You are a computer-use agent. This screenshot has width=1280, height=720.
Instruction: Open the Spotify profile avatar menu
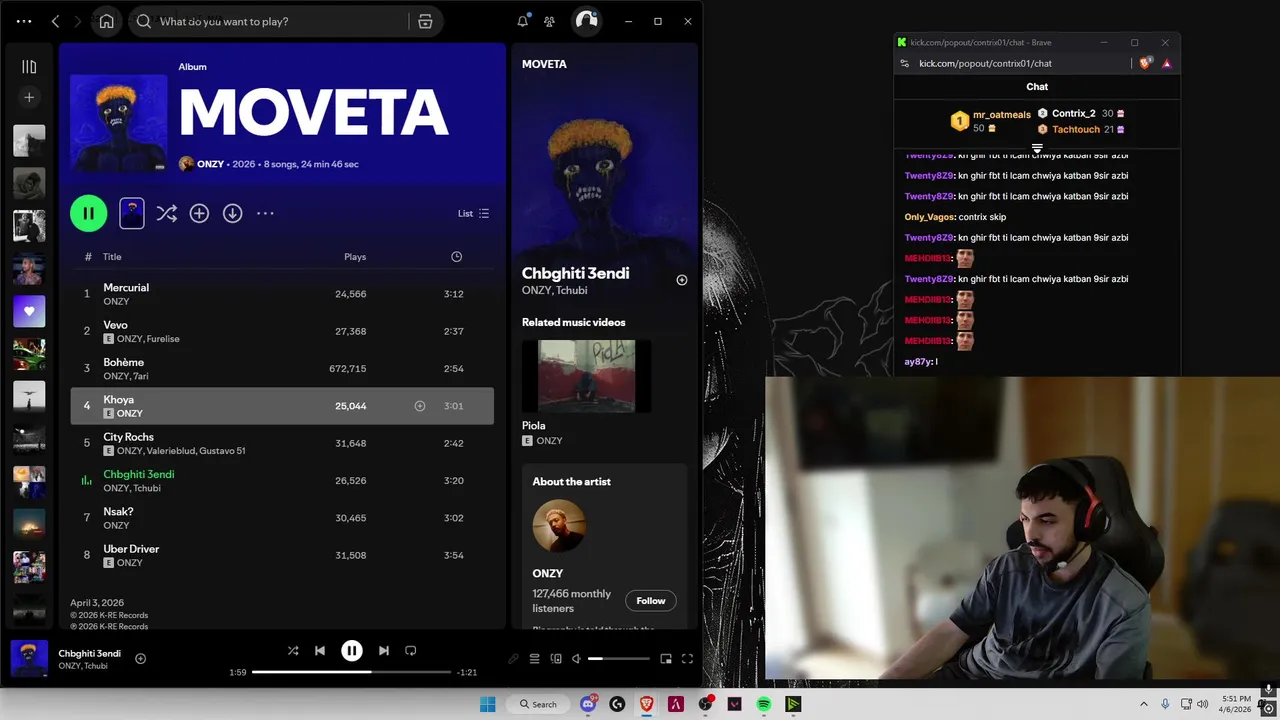point(586,21)
